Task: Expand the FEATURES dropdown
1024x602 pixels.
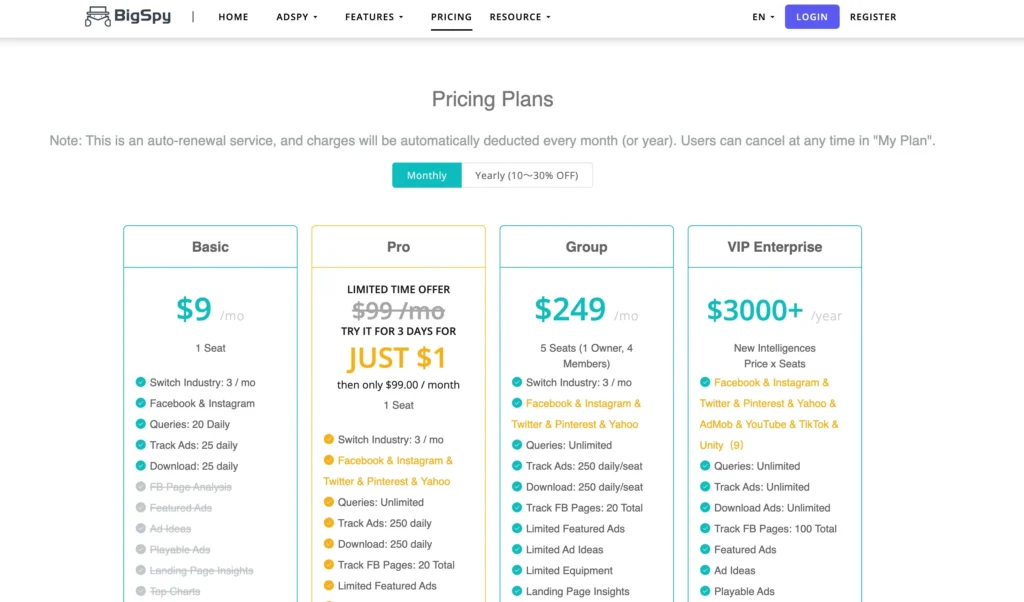Action: [x=370, y=16]
